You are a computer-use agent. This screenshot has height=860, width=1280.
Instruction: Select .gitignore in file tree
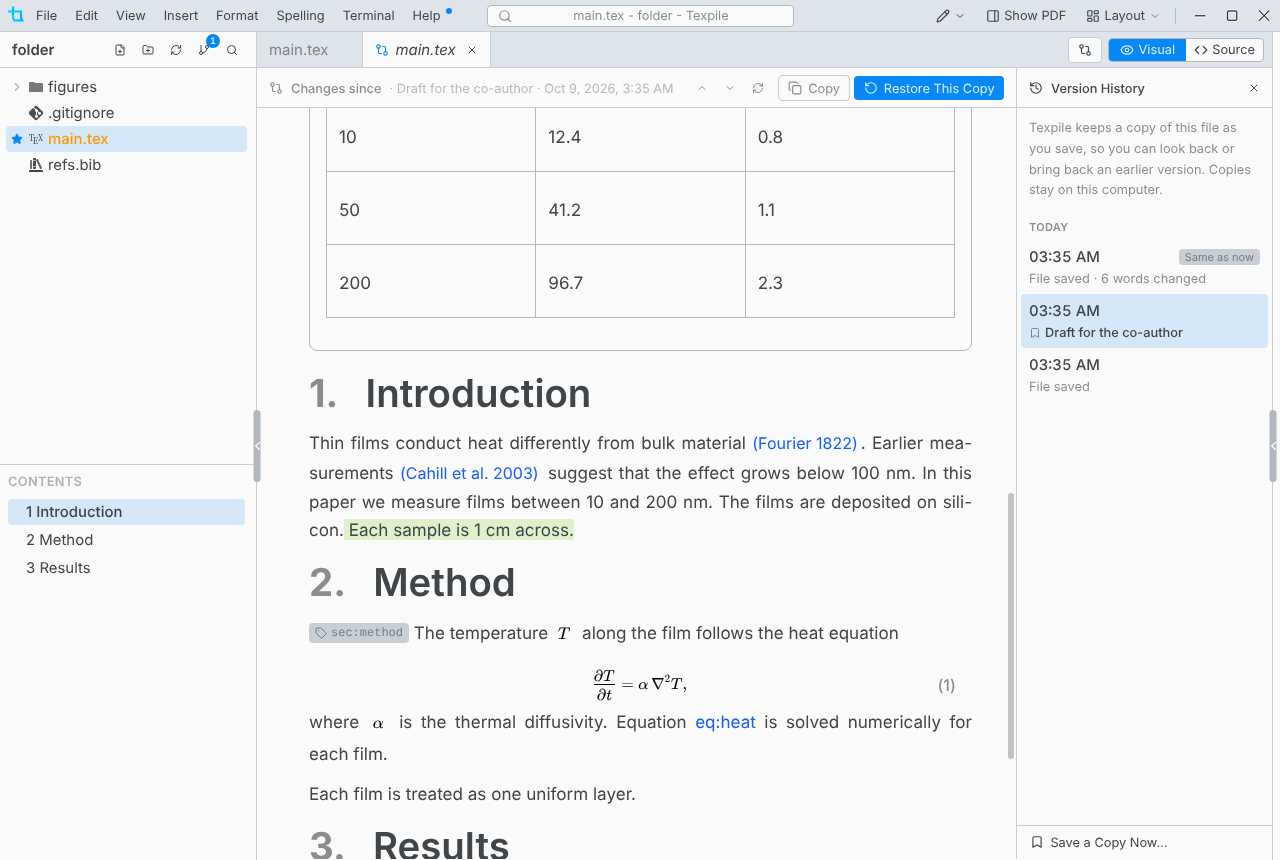[x=127, y=113]
